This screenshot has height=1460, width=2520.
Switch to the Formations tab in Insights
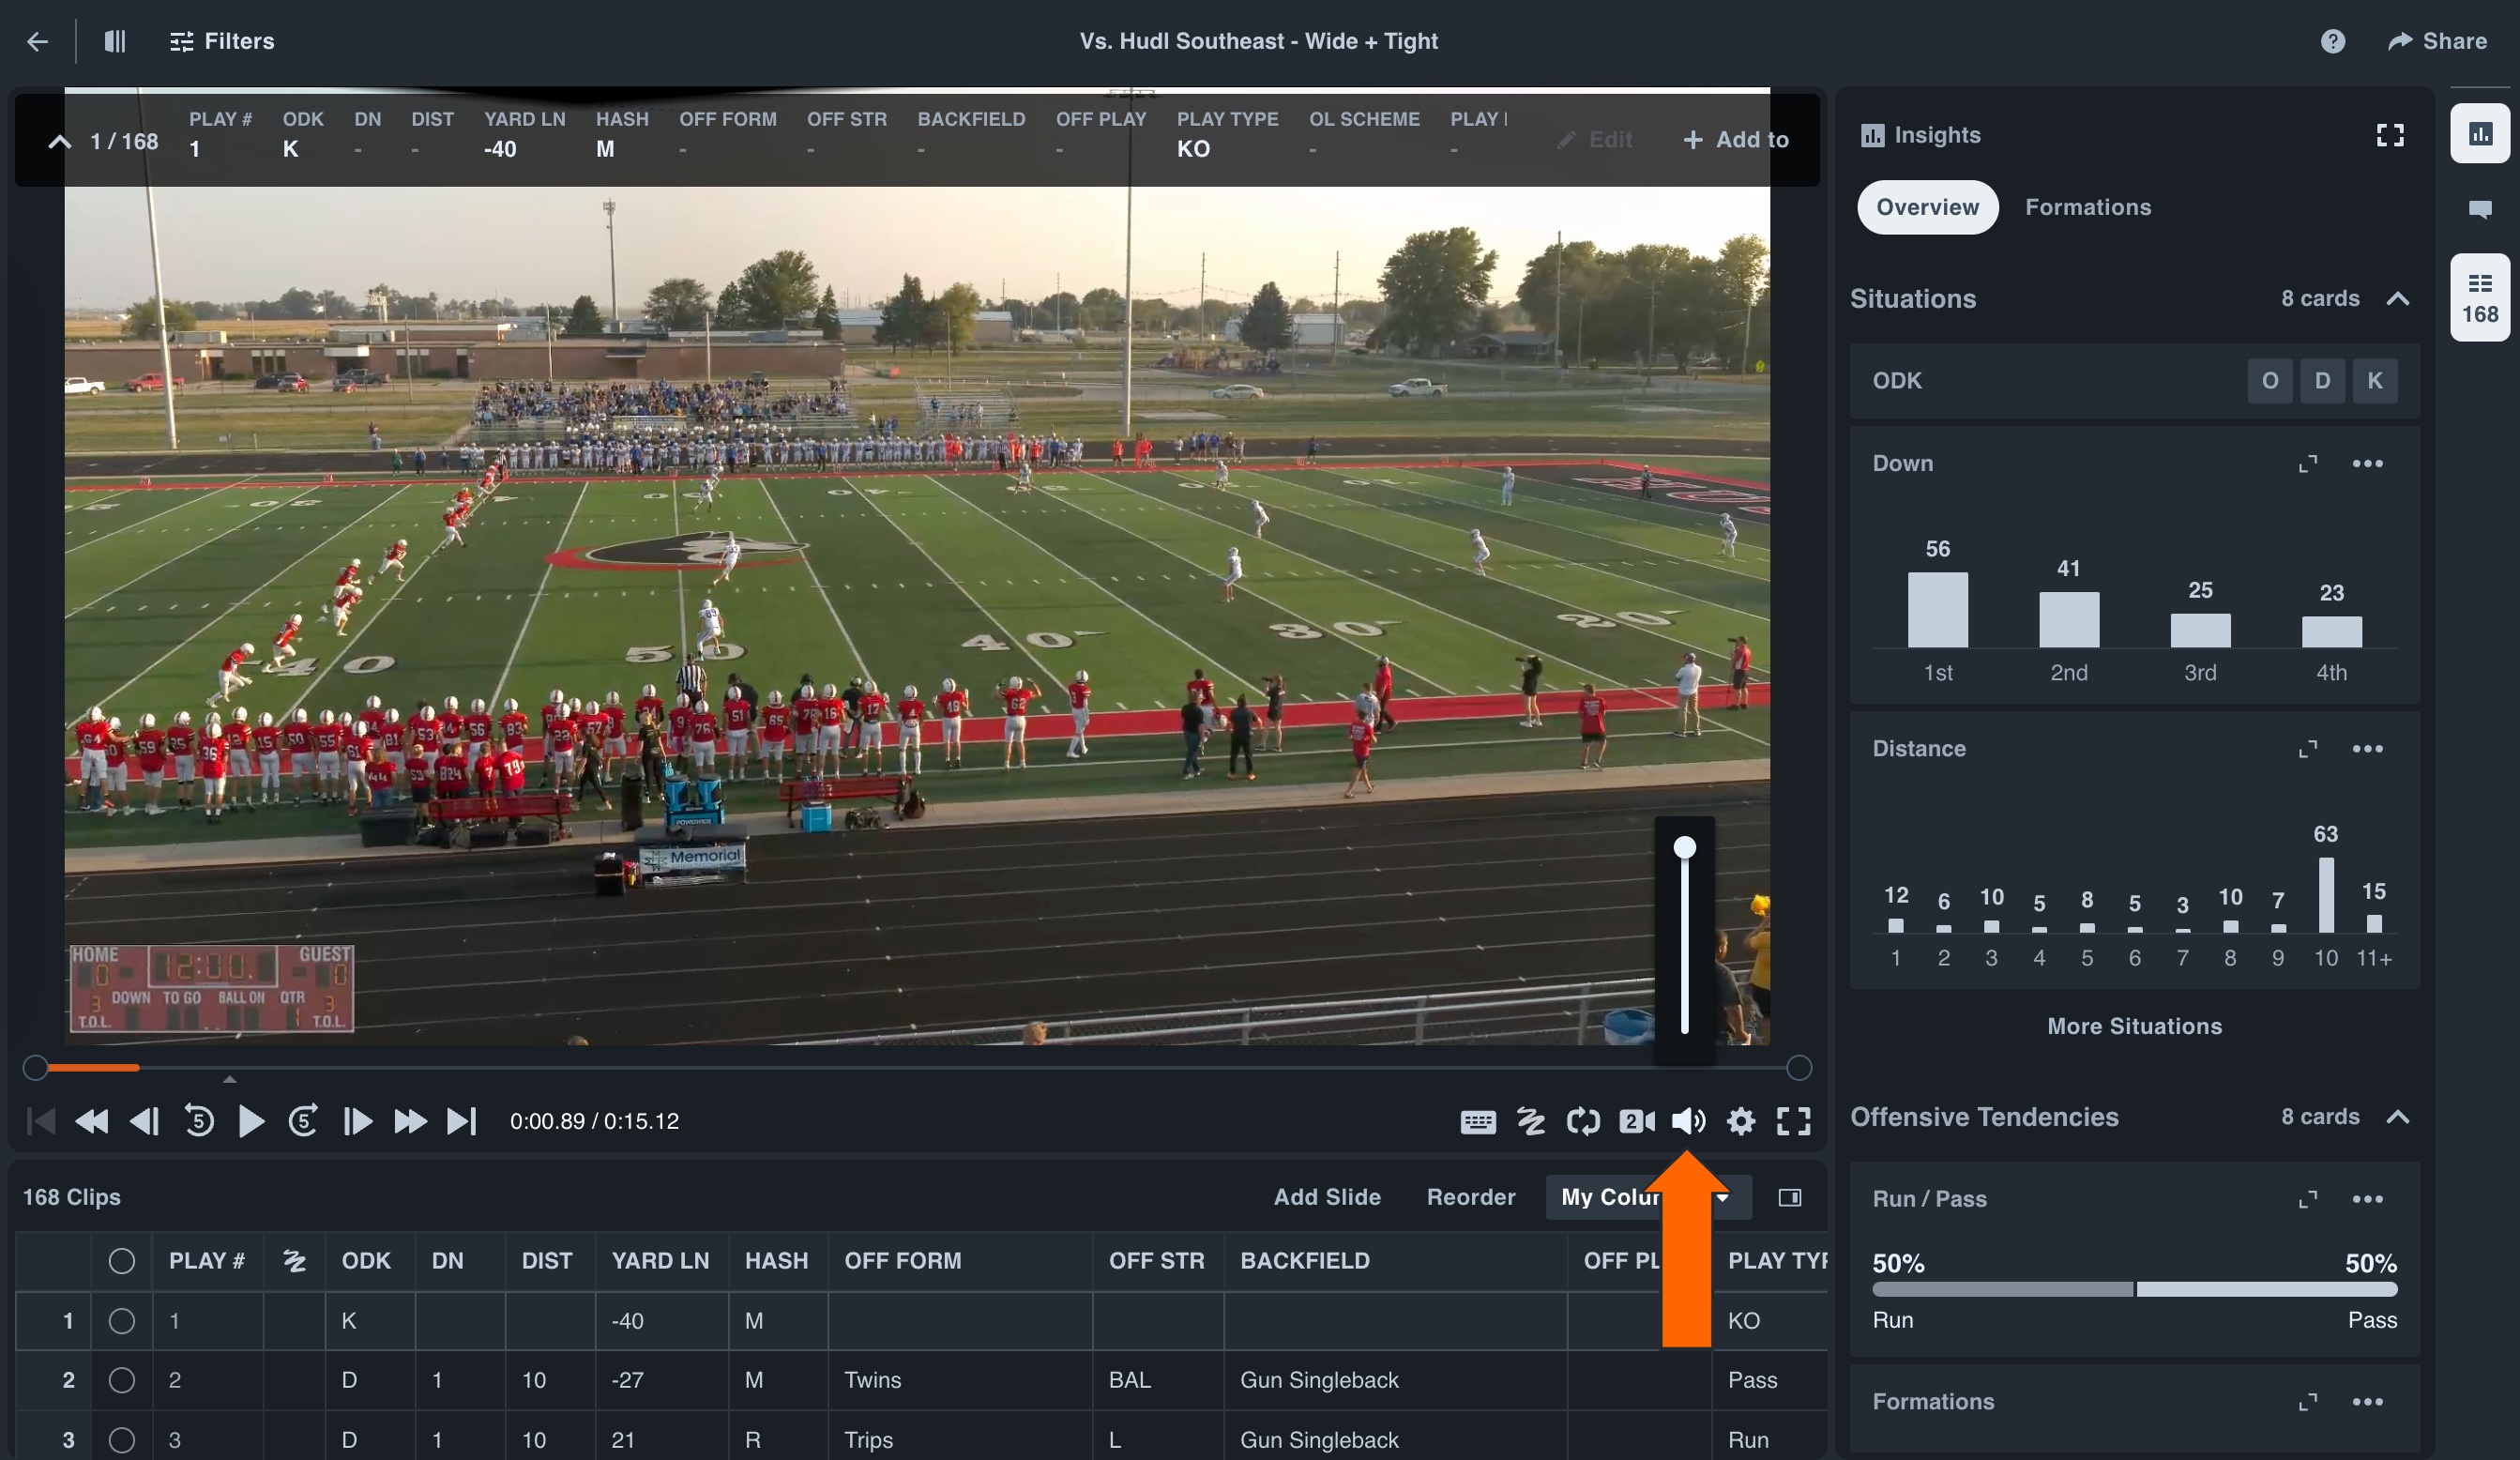coord(2088,207)
